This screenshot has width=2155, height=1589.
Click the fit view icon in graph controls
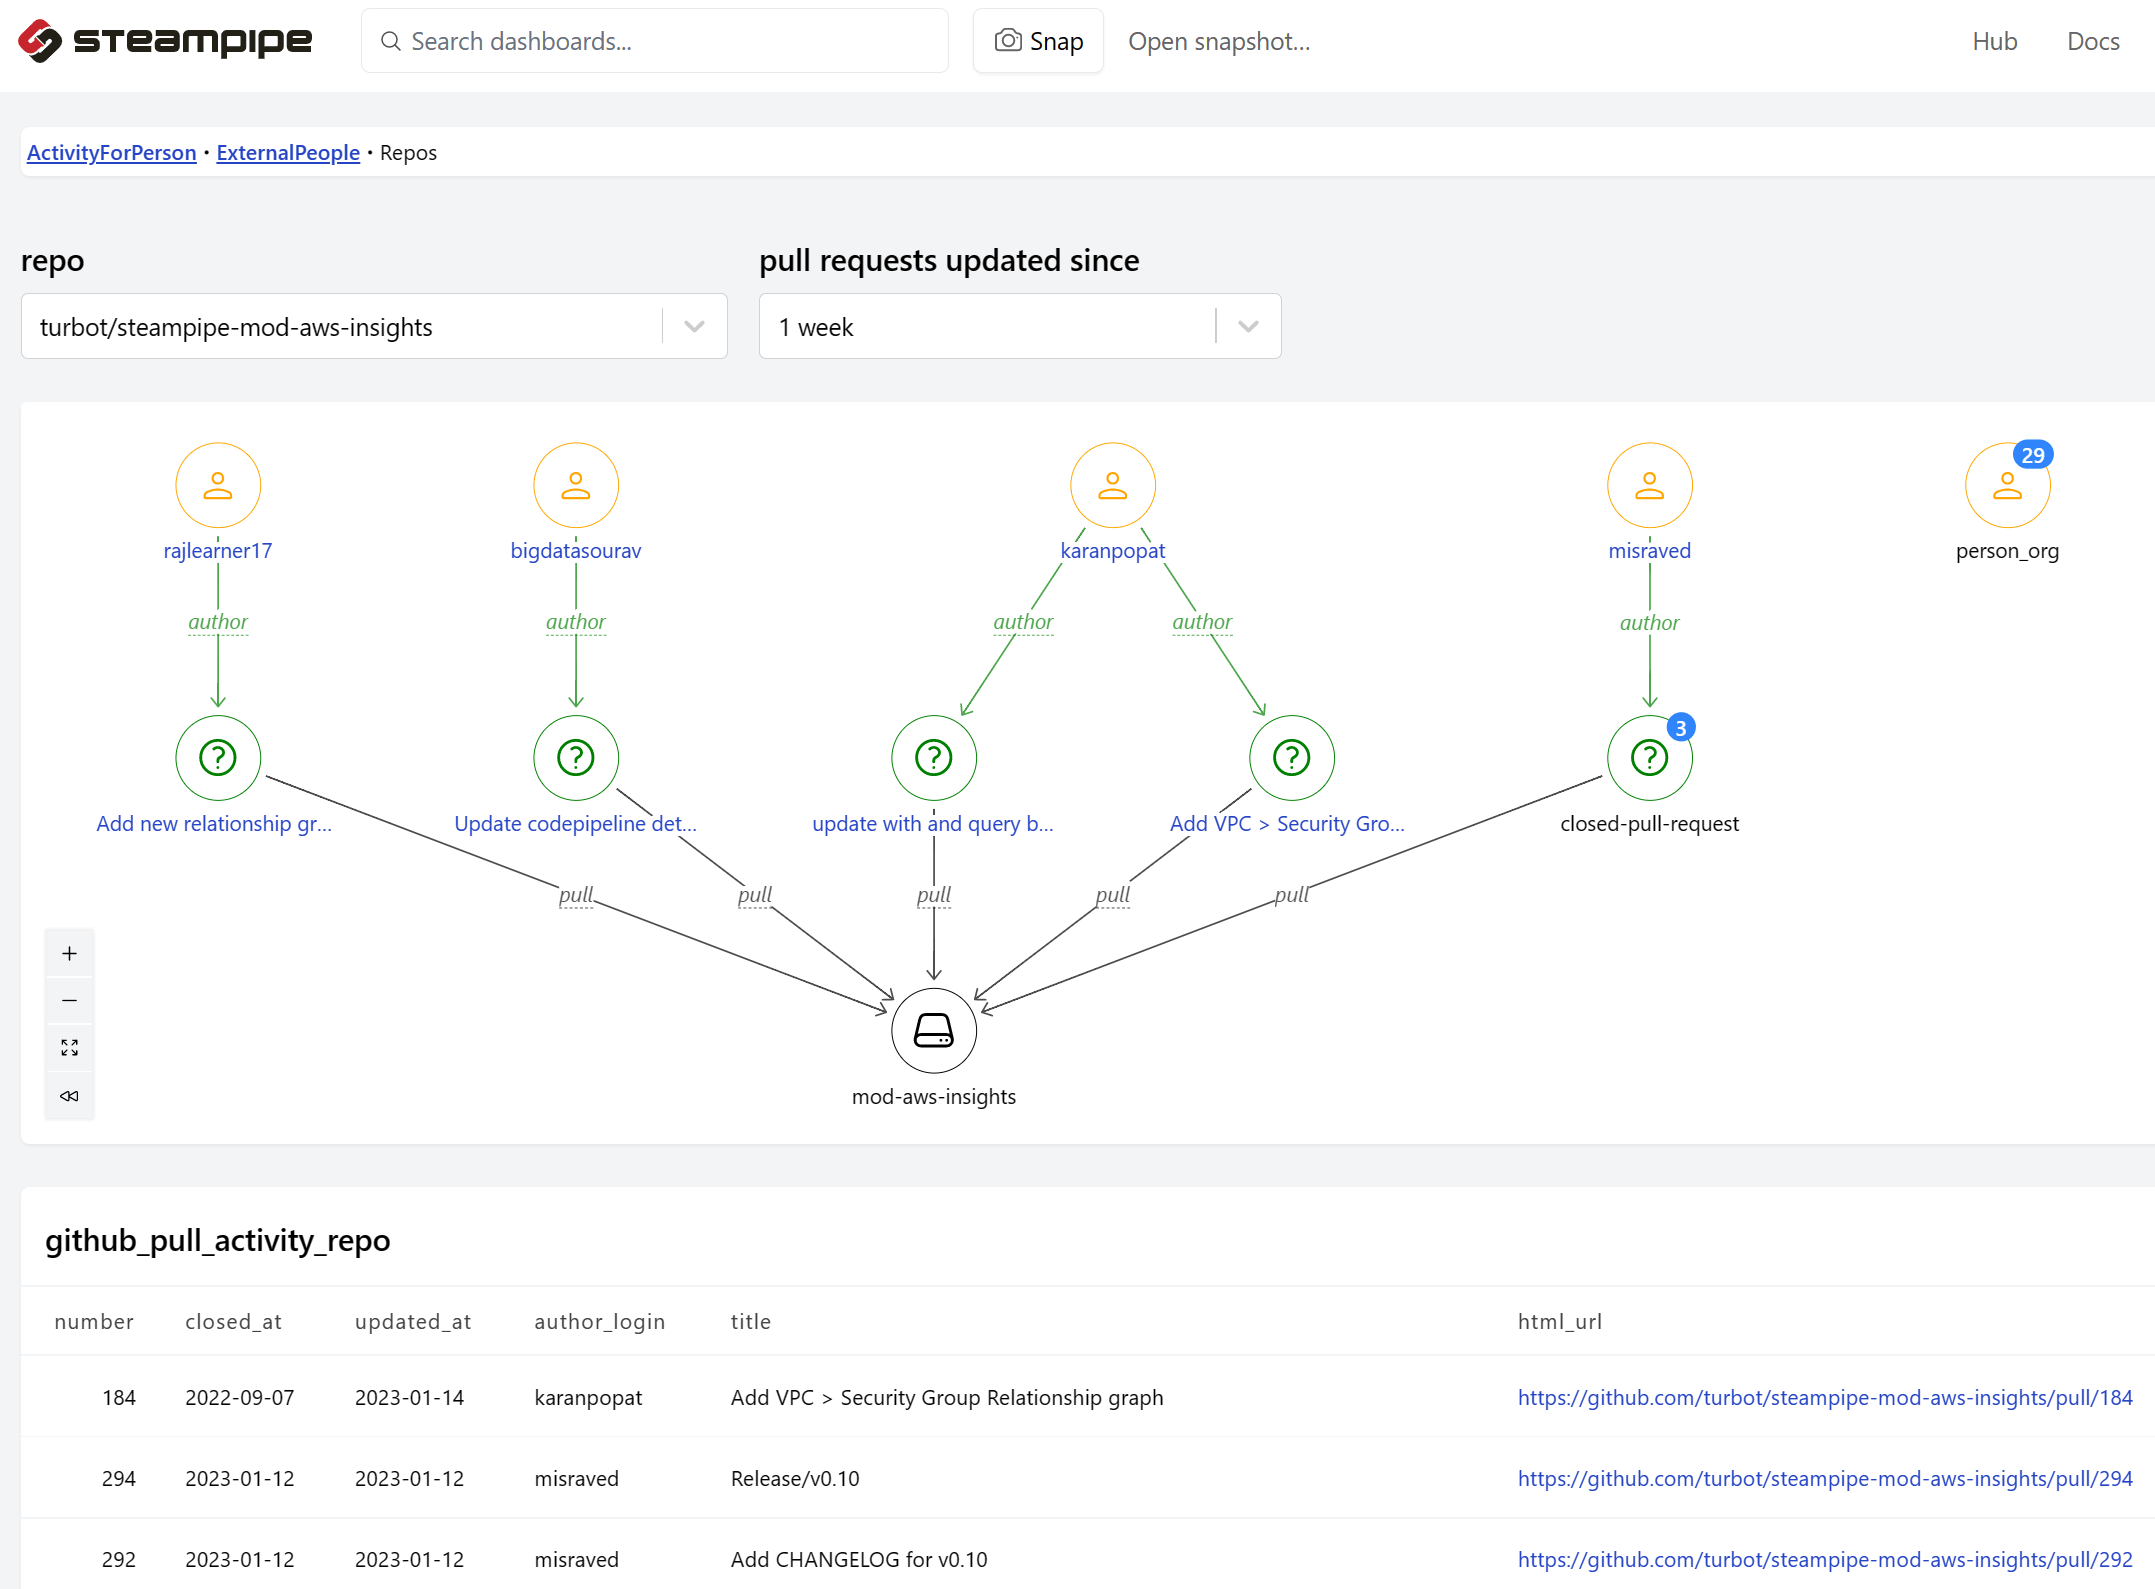tap(69, 1047)
